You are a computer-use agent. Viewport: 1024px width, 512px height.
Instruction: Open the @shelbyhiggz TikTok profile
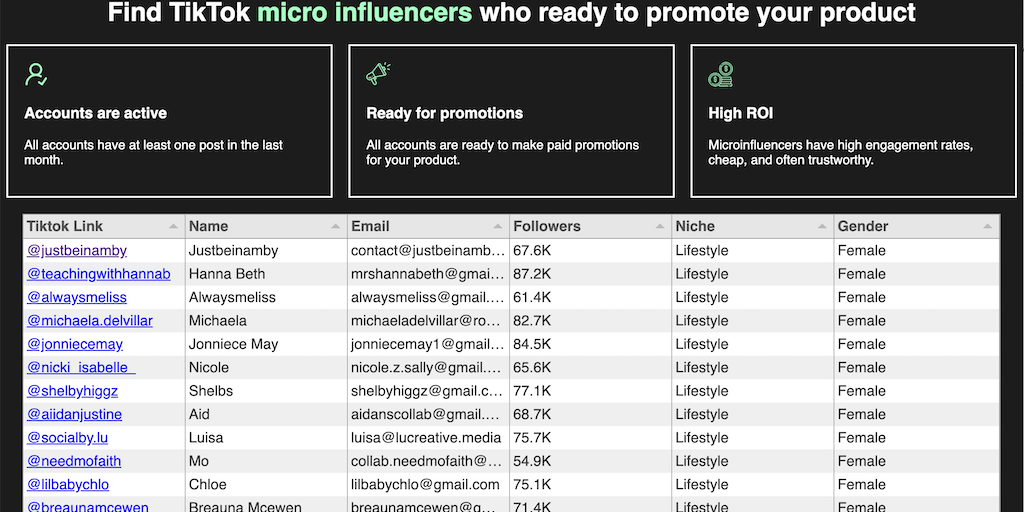75,391
